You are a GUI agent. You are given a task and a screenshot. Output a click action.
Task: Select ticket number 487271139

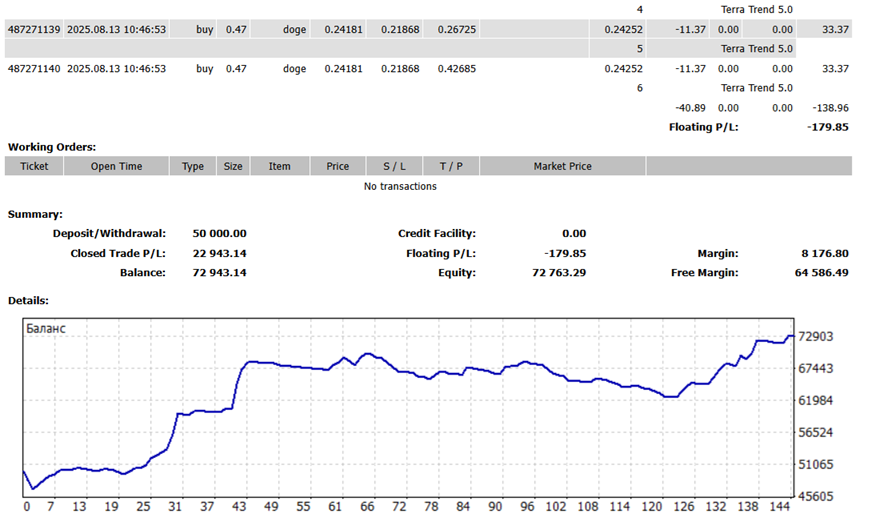(34, 29)
